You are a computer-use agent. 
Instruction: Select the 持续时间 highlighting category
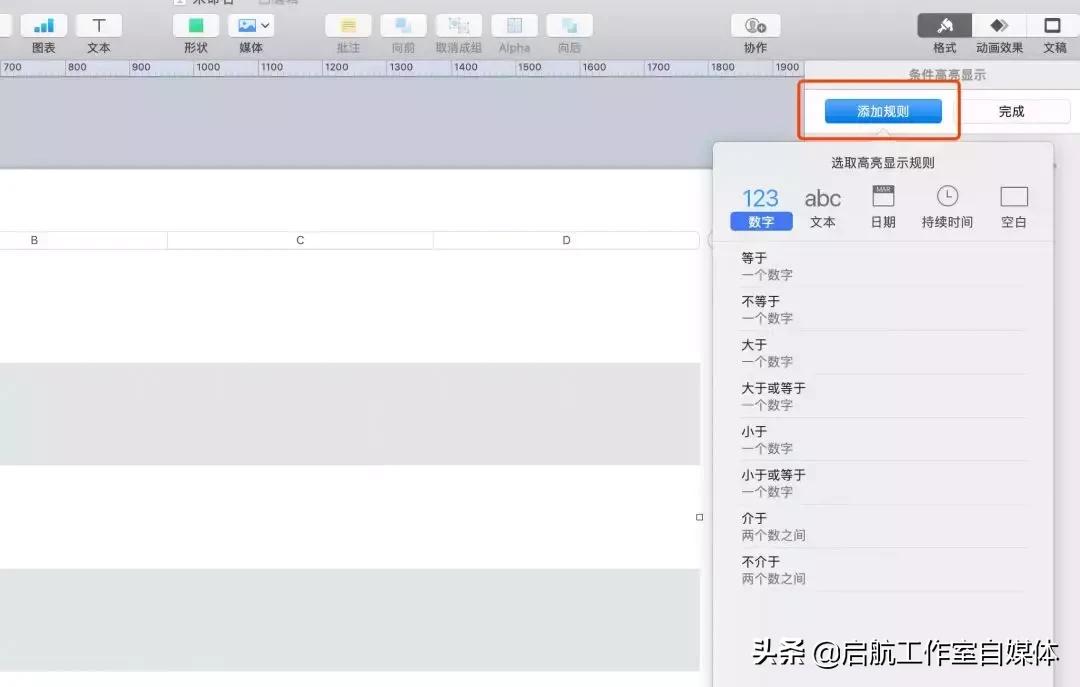coord(946,207)
